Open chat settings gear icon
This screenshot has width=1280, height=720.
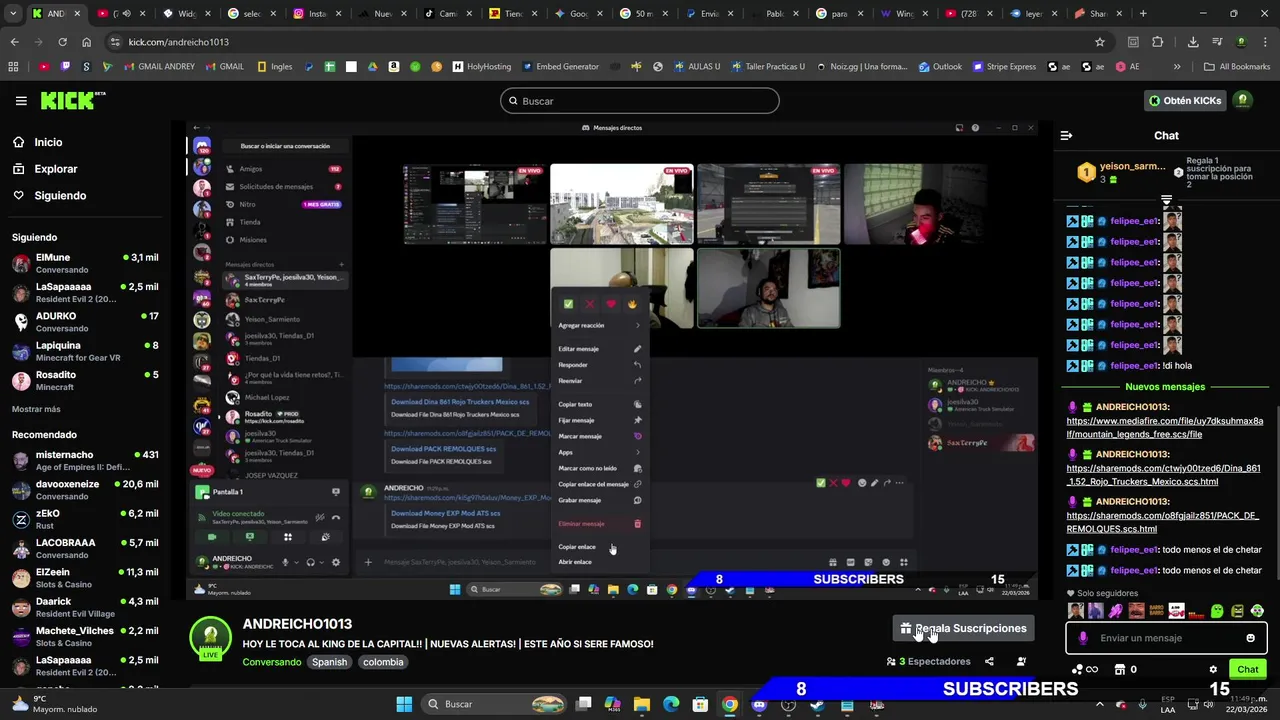(1213, 669)
